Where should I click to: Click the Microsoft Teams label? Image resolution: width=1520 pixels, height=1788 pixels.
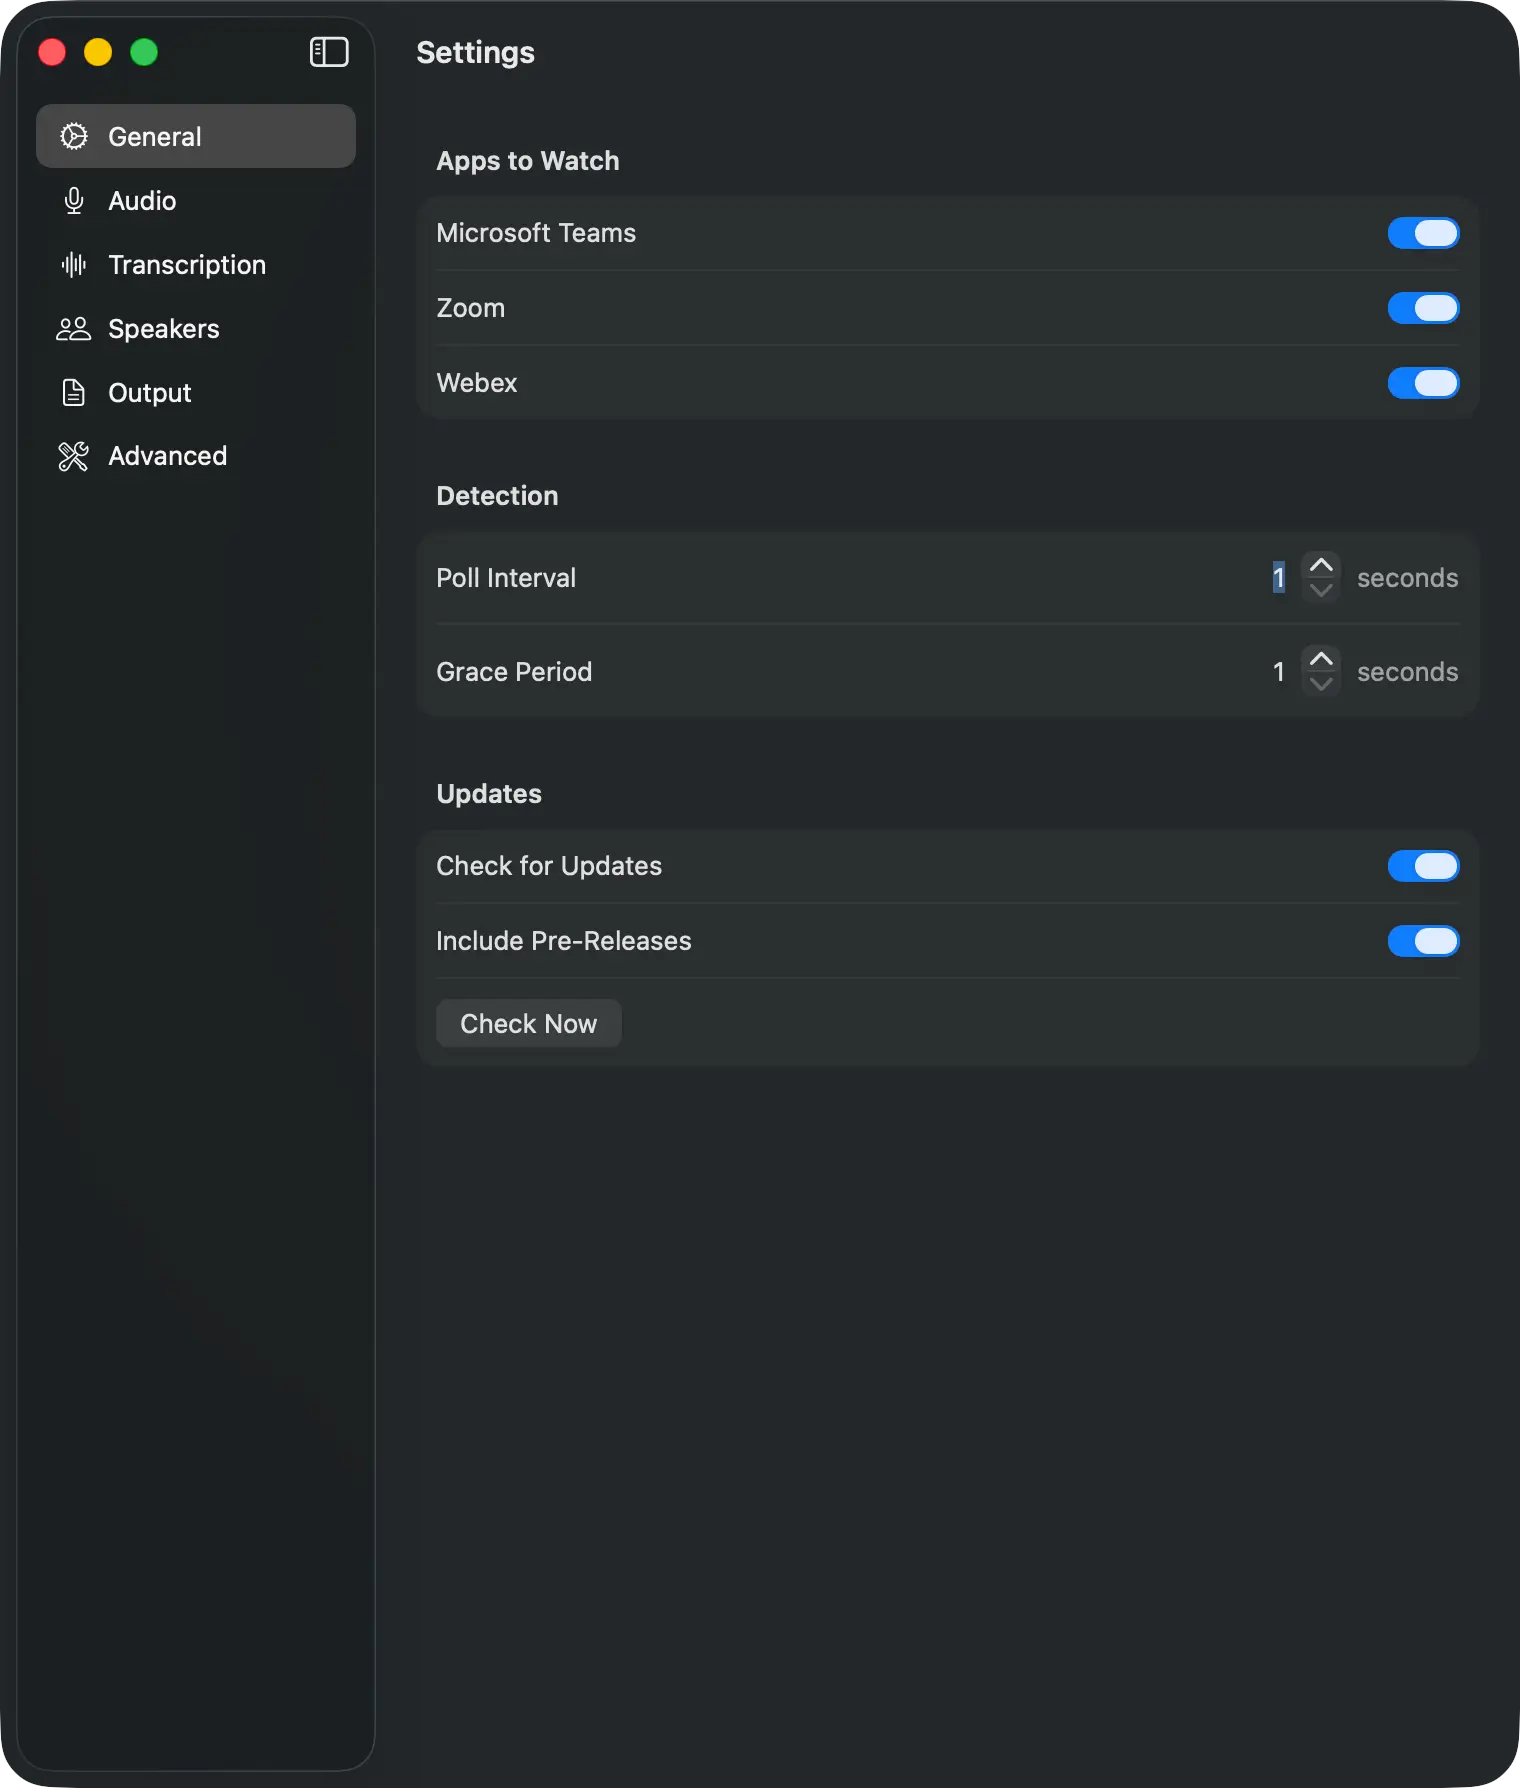tap(536, 233)
